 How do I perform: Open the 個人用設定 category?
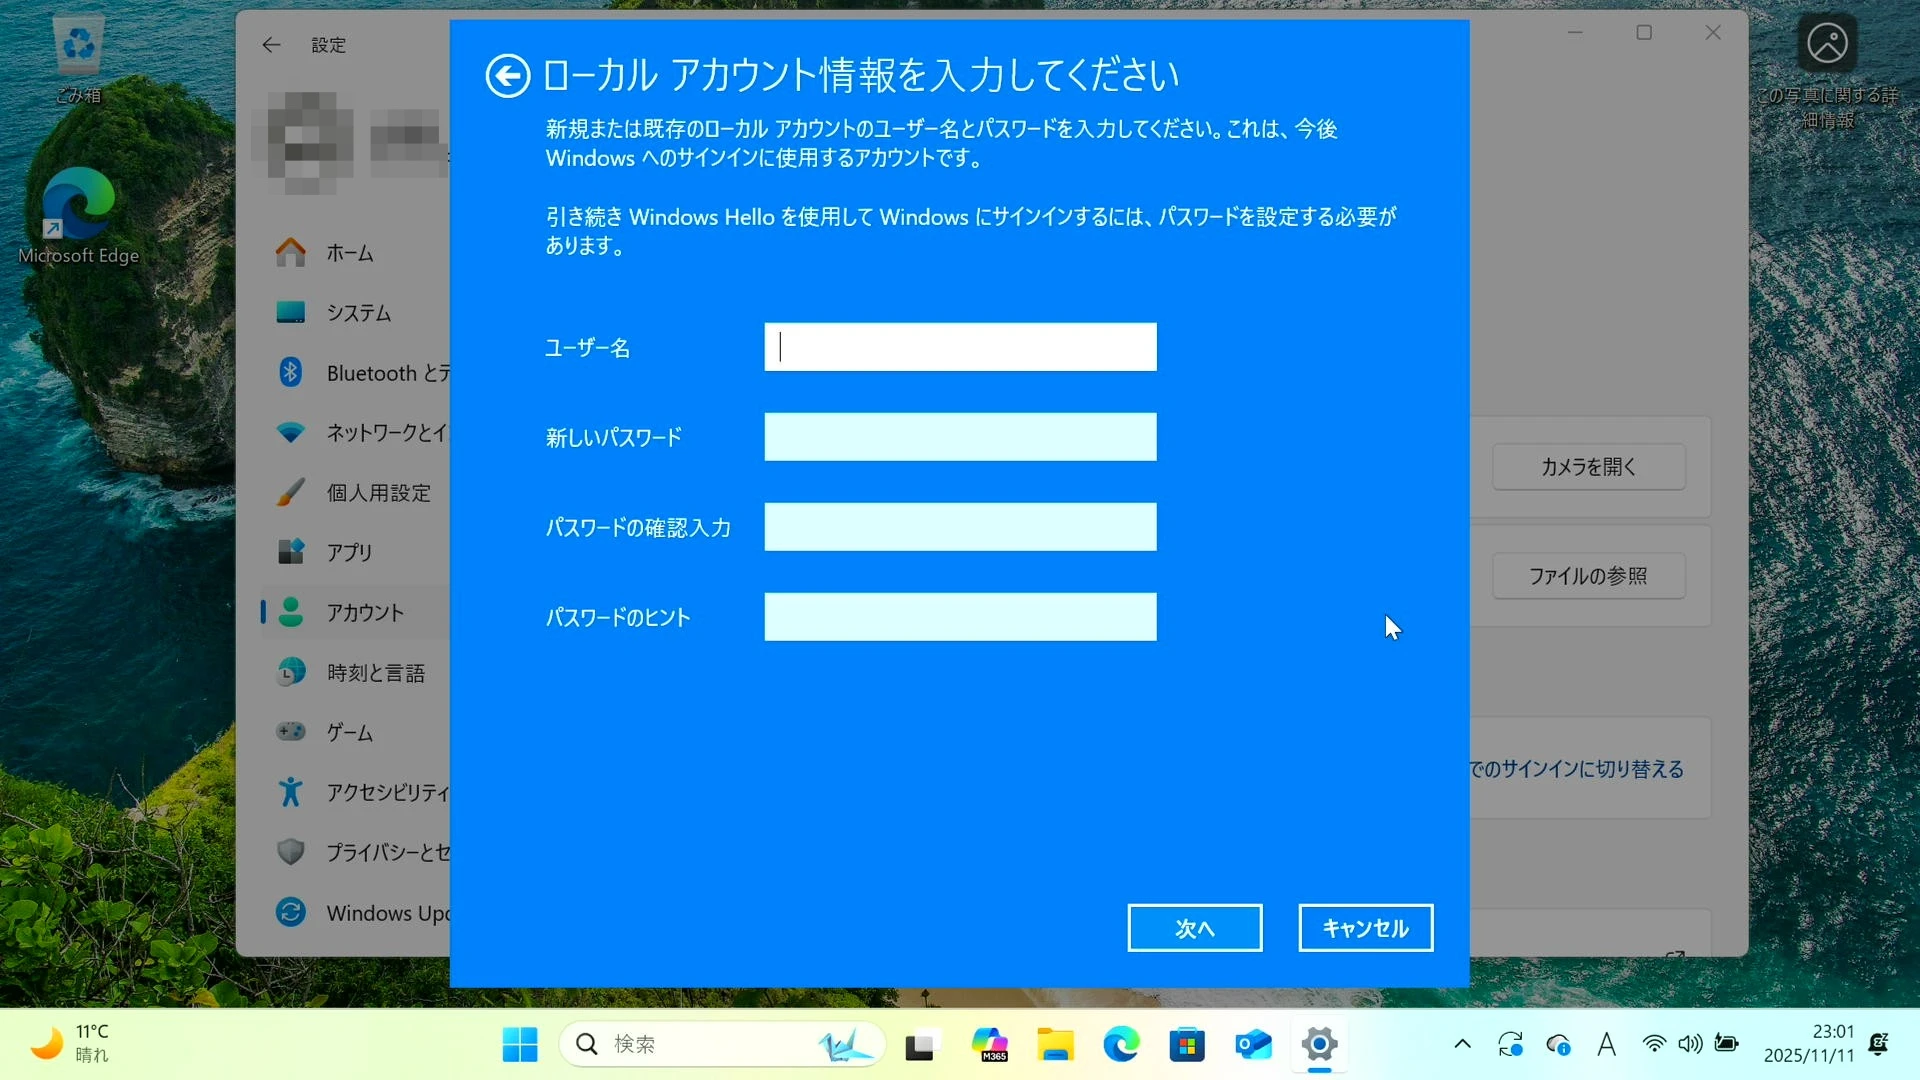[x=377, y=493]
